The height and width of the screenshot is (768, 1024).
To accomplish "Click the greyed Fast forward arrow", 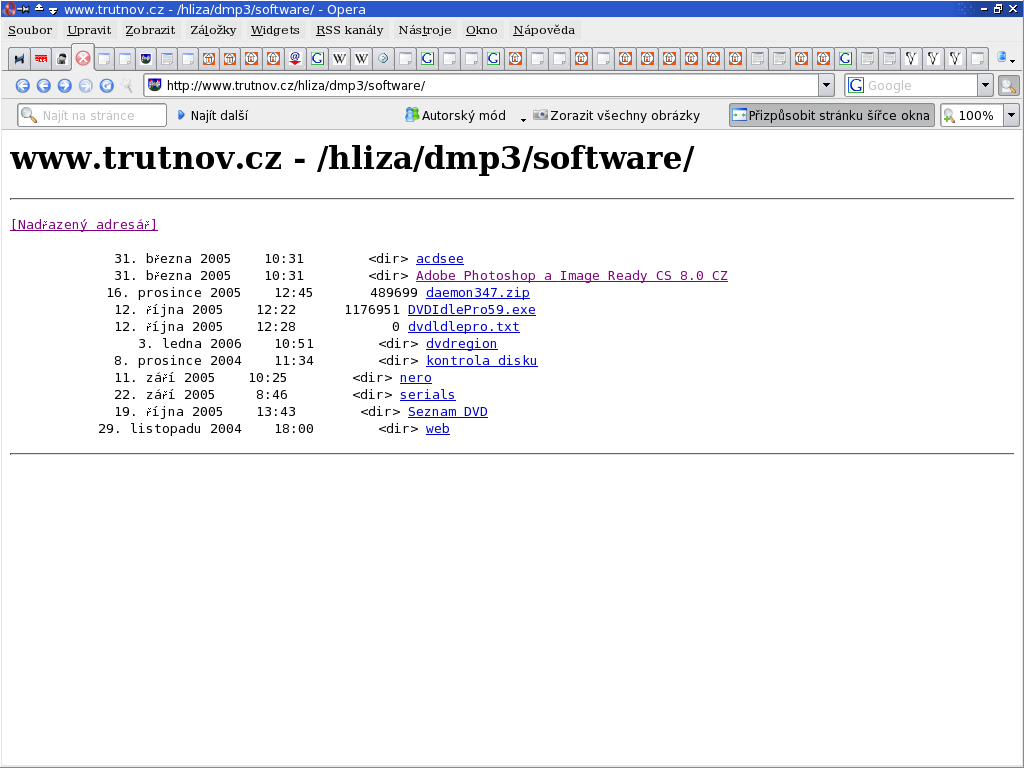I will pyautogui.click(x=86, y=86).
